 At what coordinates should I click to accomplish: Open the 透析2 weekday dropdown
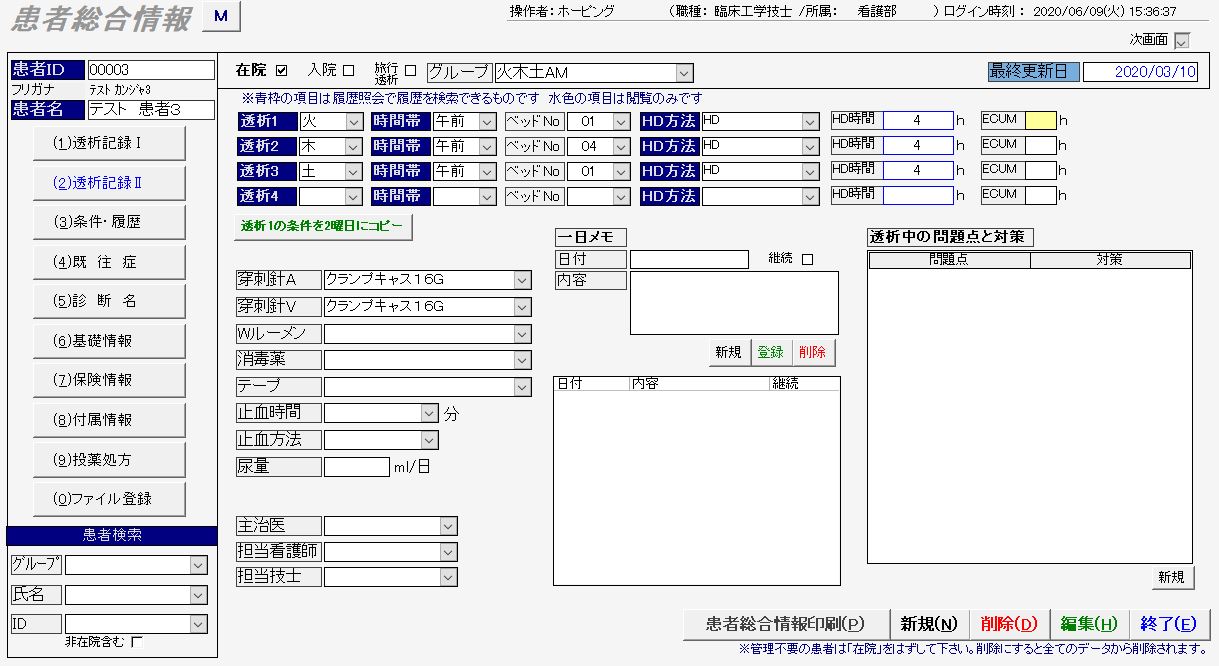click(x=354, y=146)
